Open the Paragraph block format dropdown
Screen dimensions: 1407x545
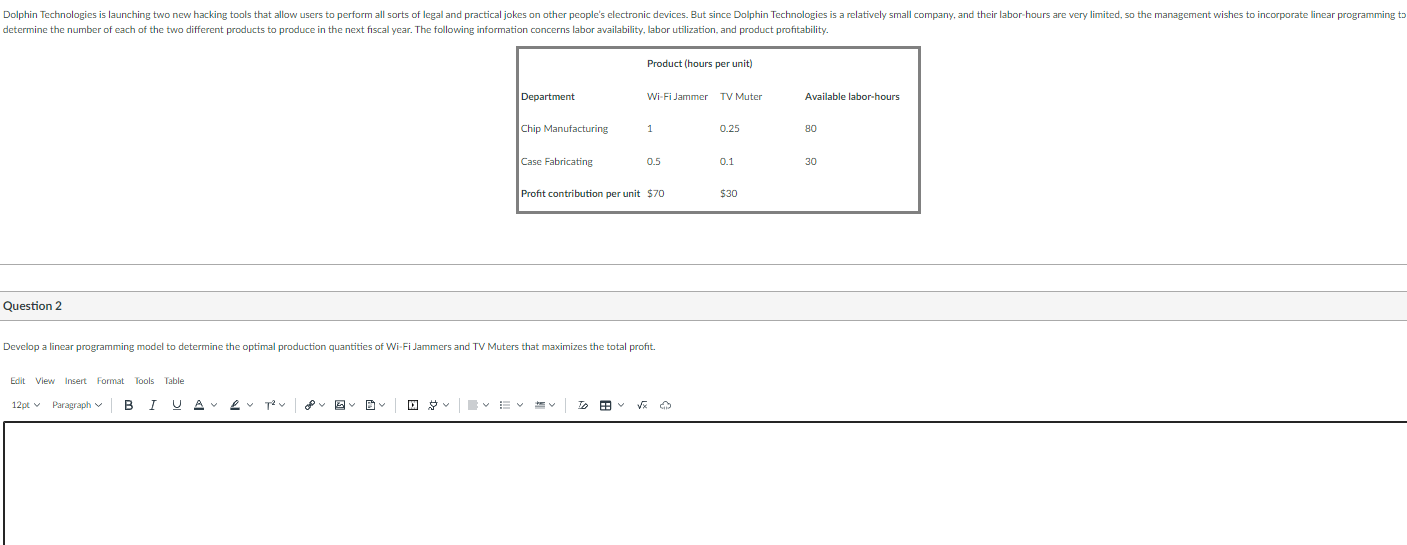[x=77, y=405]
